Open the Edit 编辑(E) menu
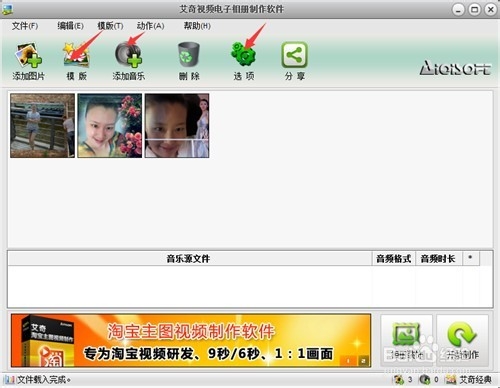Screen dimensions: 500x388 pos(70,26)
